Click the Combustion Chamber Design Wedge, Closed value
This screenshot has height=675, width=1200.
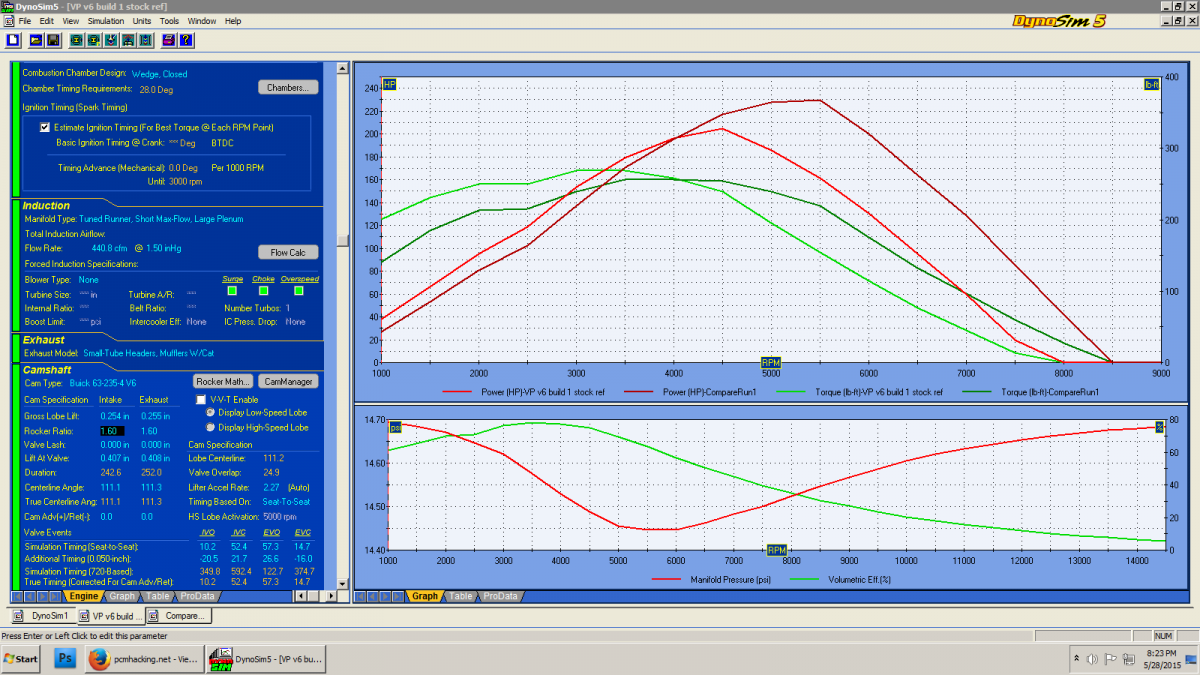[x=159, y=73]
